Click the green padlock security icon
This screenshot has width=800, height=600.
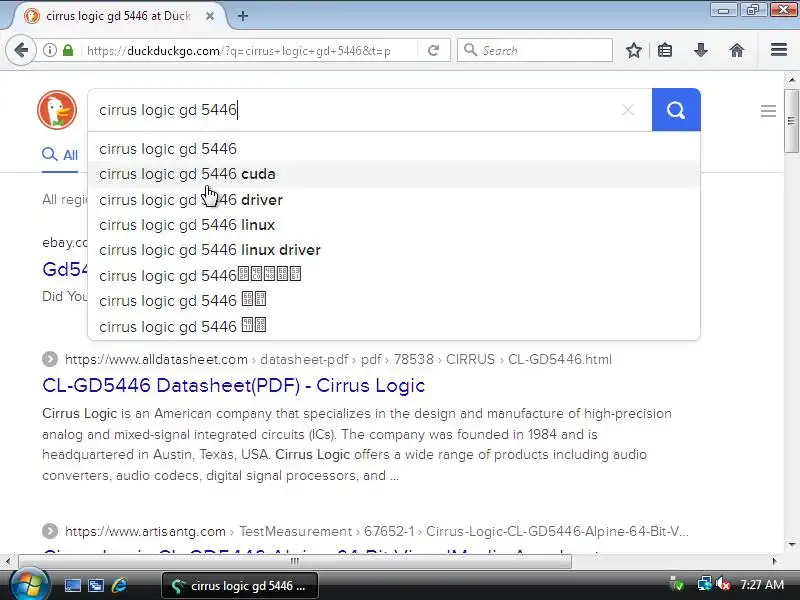coord(68,50)
